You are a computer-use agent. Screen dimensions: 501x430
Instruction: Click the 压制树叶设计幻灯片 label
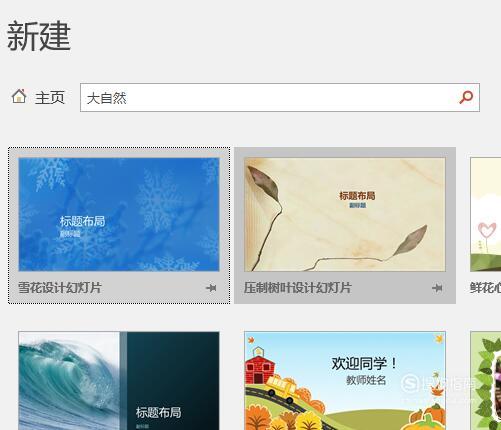click(x=298, y=288)
